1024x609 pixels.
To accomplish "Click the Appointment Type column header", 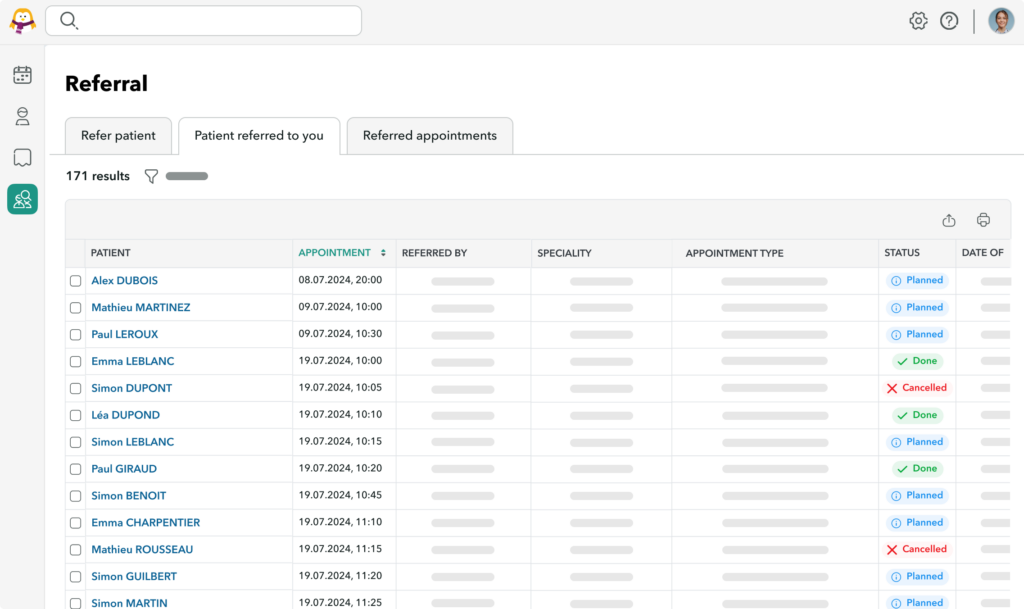I will coord(734,253).
